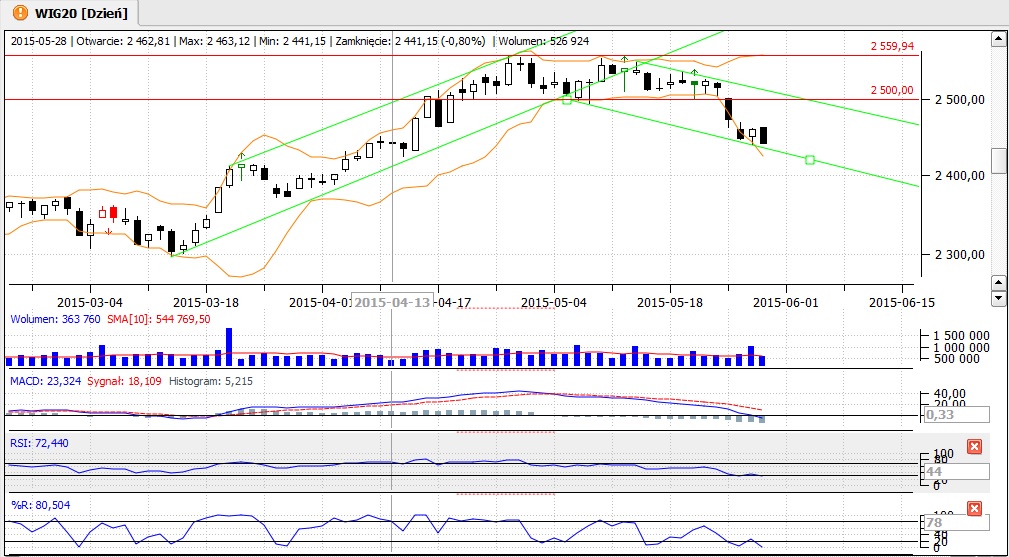Click the vertical scrollbar thumb on the right
Viewport: 1009px width, 557px height.
999,161
